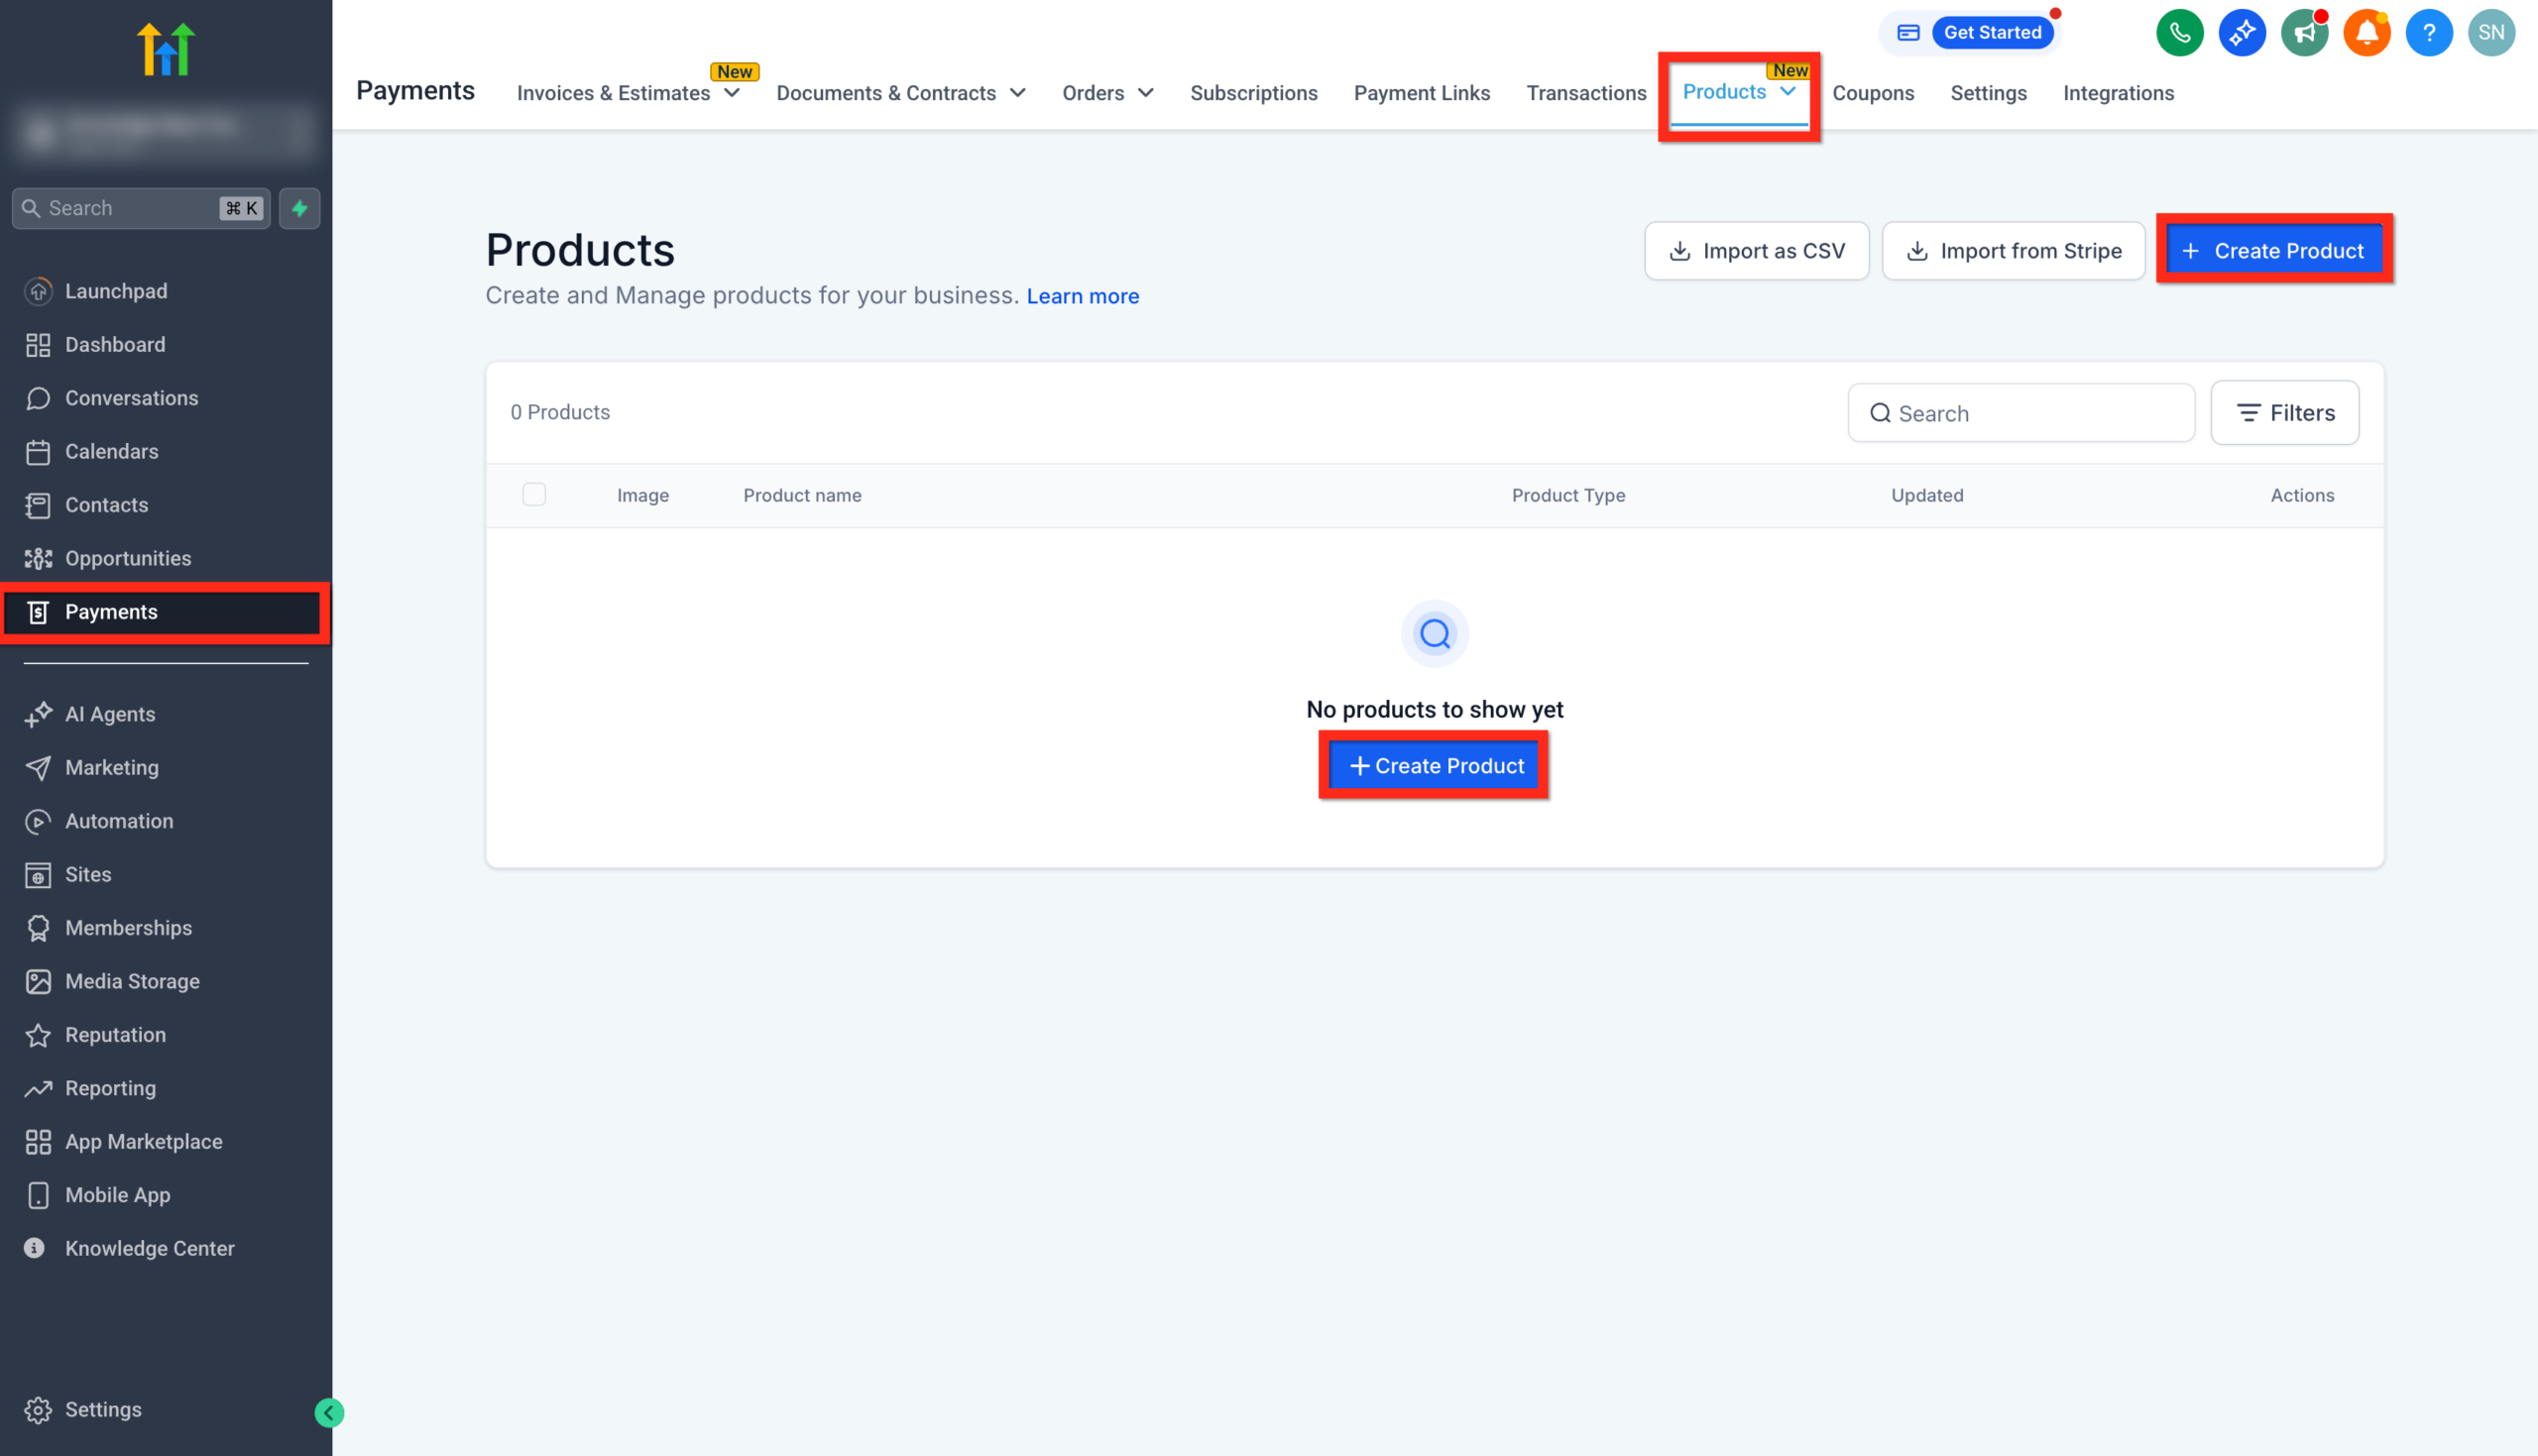Screen dimensions: 2538x1456
Task: Switch to the Transactions tab
Action: point(1587,93)
